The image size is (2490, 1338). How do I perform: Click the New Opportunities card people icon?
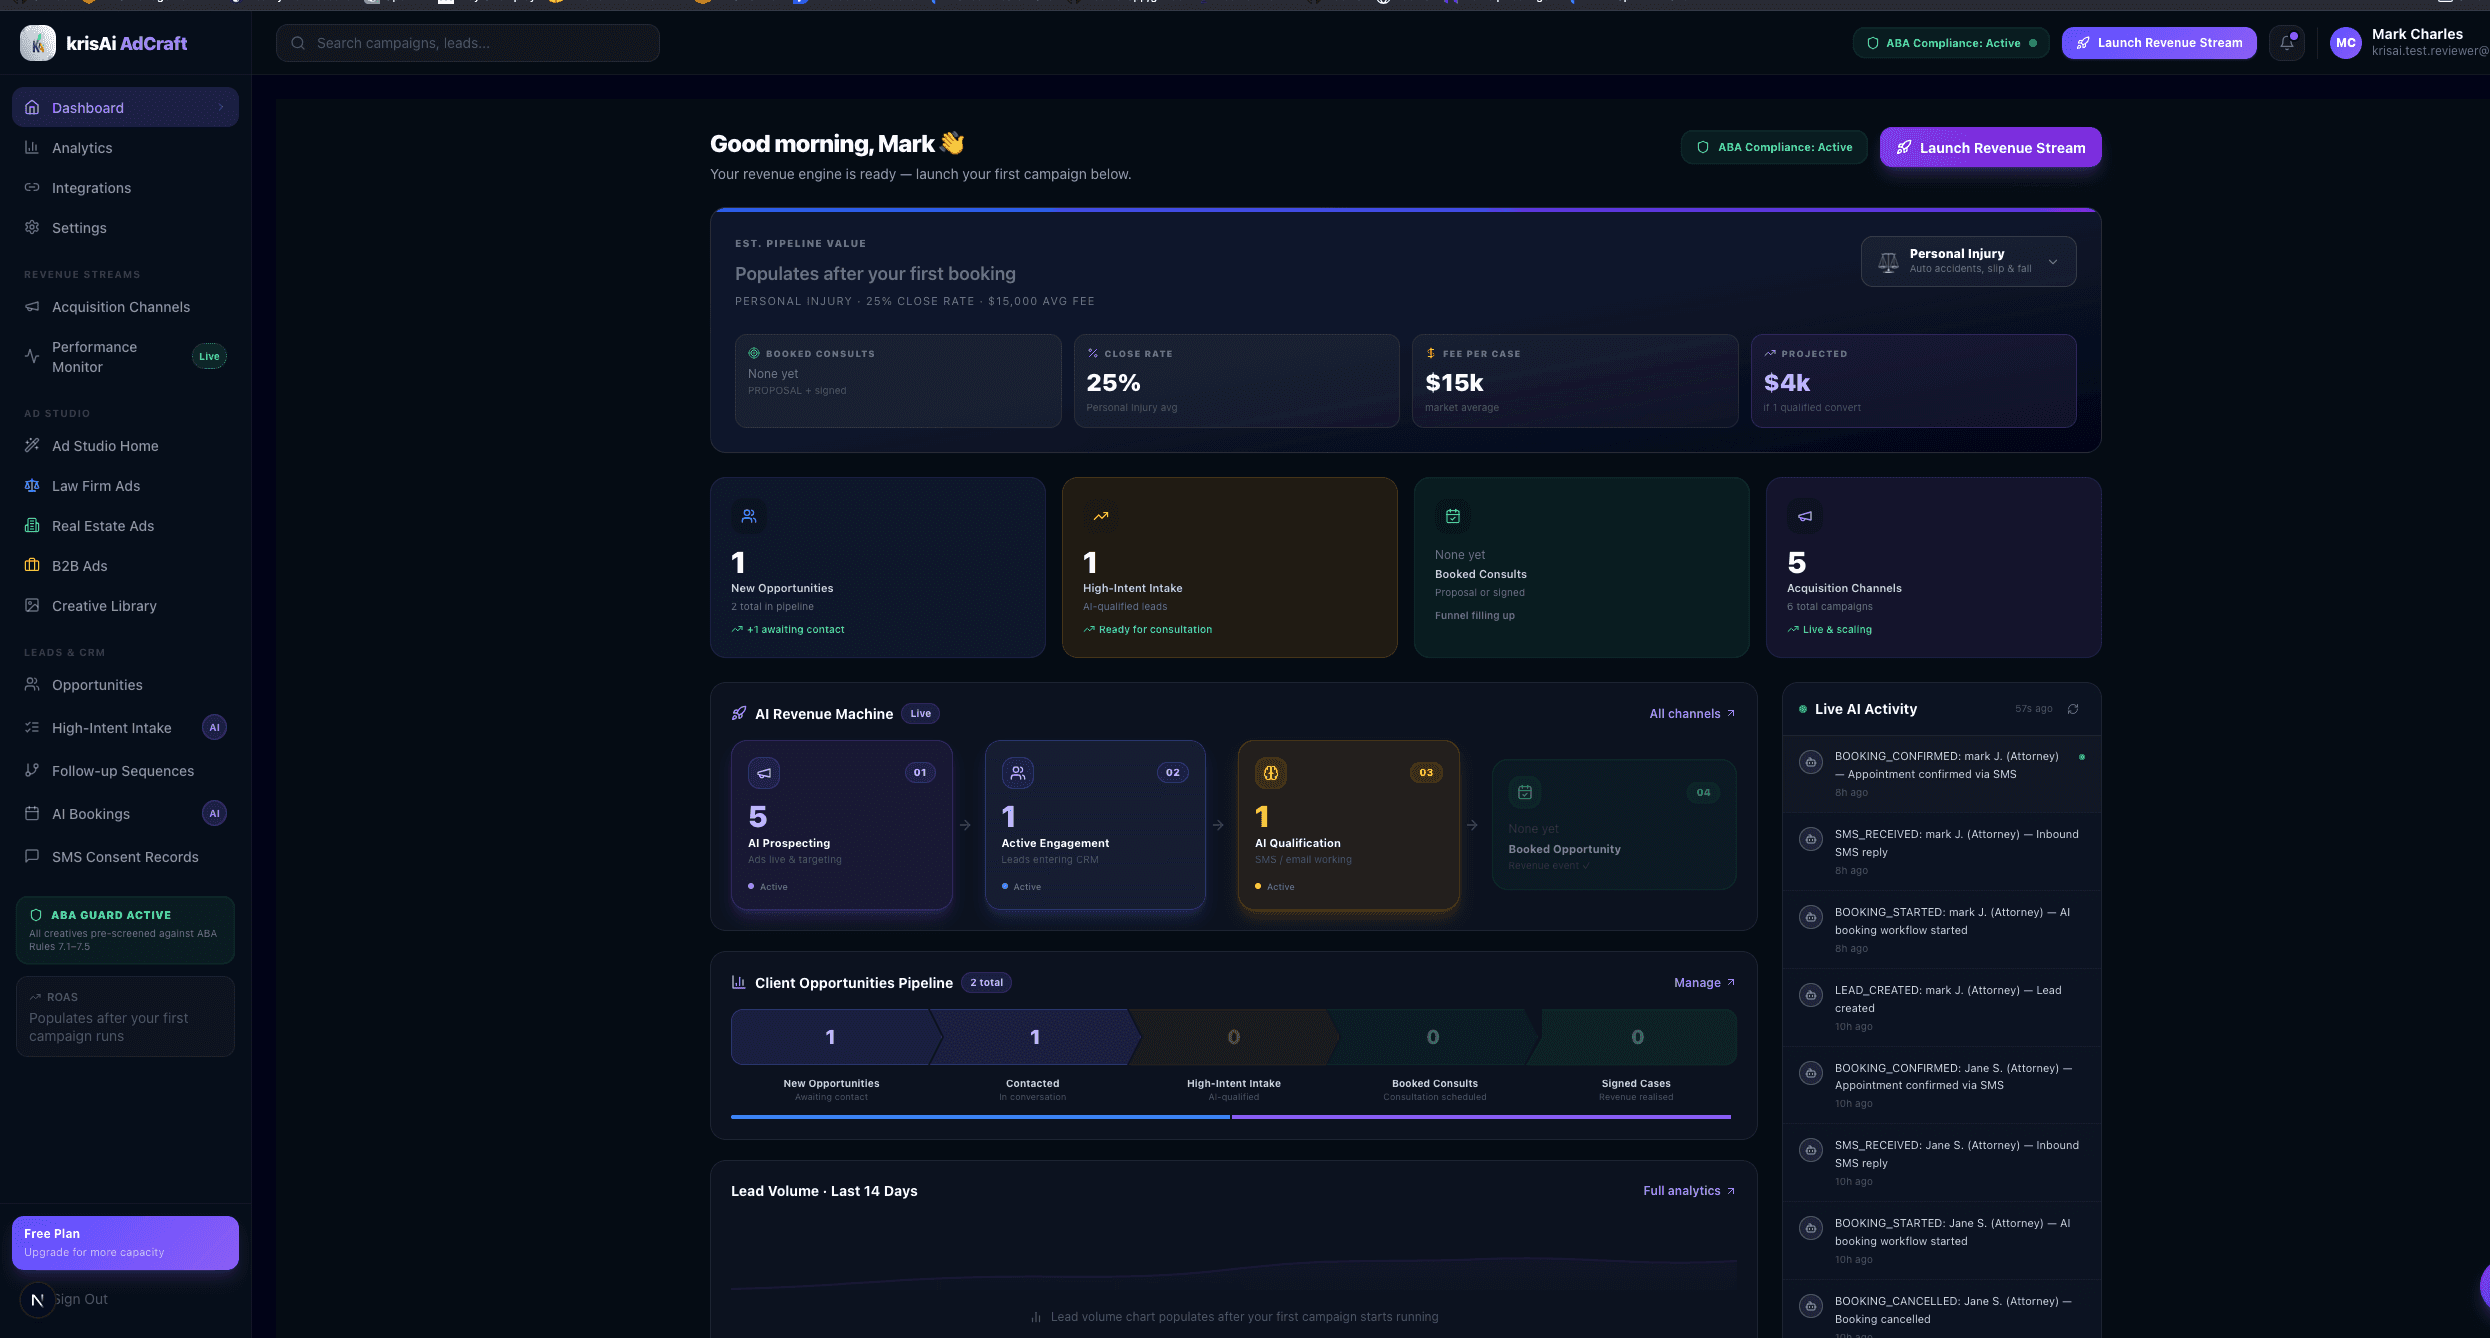[749, 516]
